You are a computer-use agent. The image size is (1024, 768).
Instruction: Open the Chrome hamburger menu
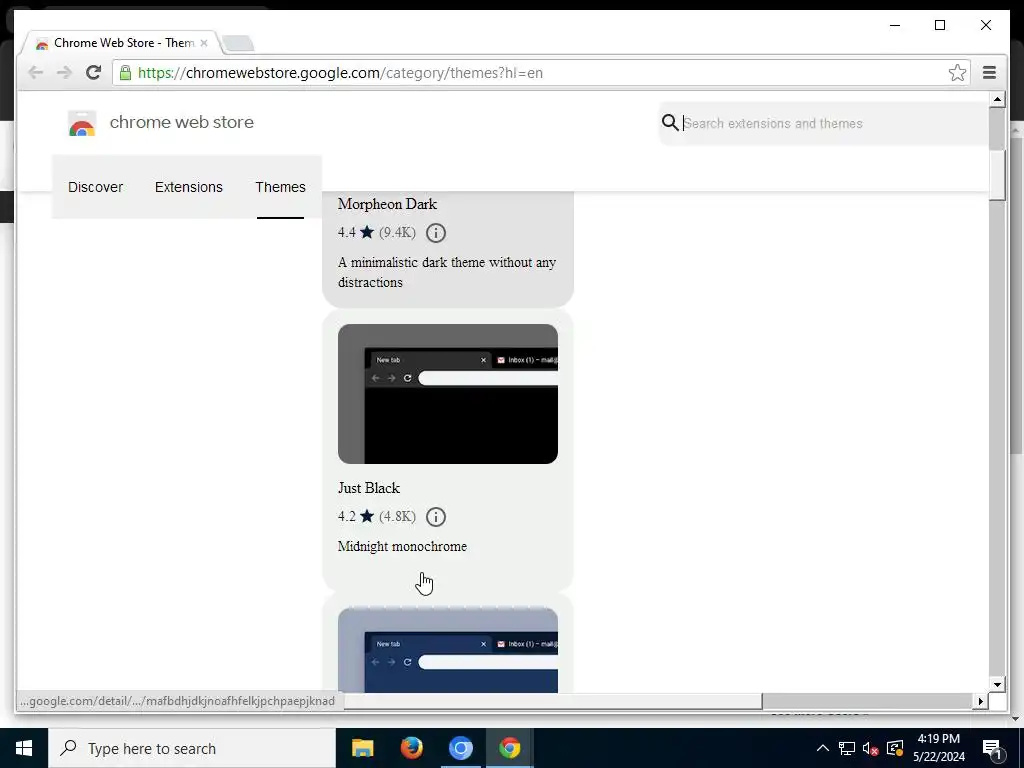(x=989, y=72)
